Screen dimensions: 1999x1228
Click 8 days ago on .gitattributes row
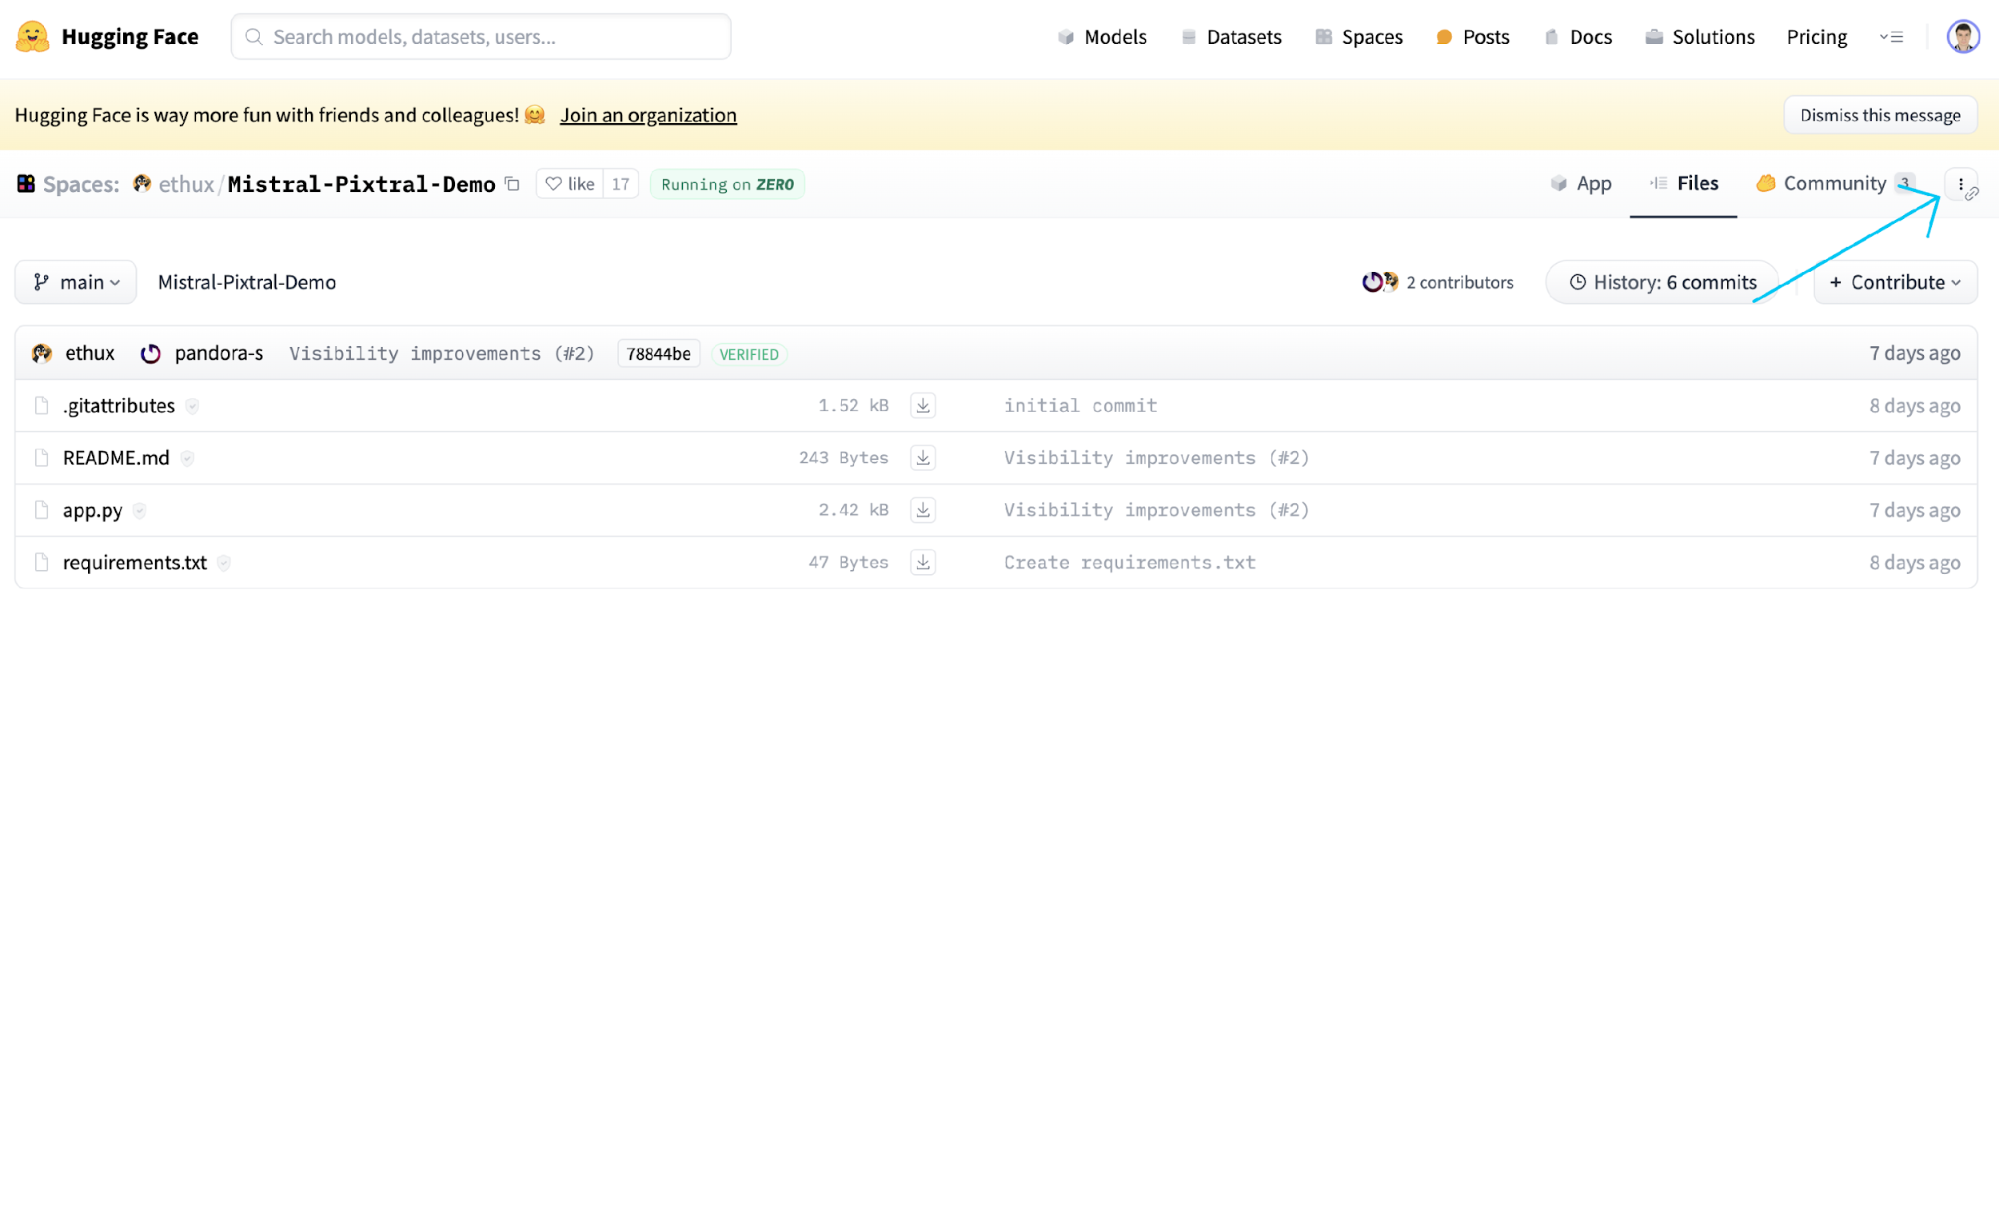1915,405
